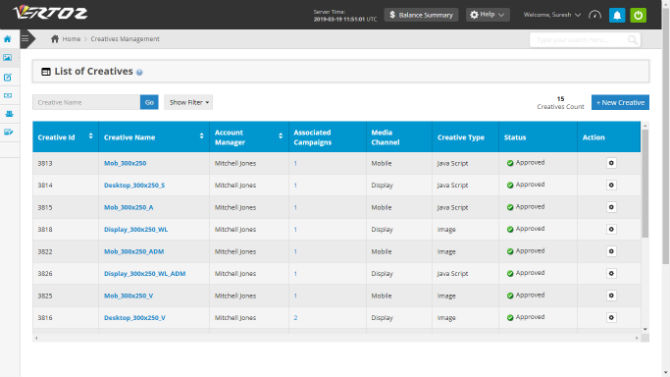Click the page vertical scrollbar
Image resolution: width=670 pixels, height=377 pixels.
(x=666, y=137)
